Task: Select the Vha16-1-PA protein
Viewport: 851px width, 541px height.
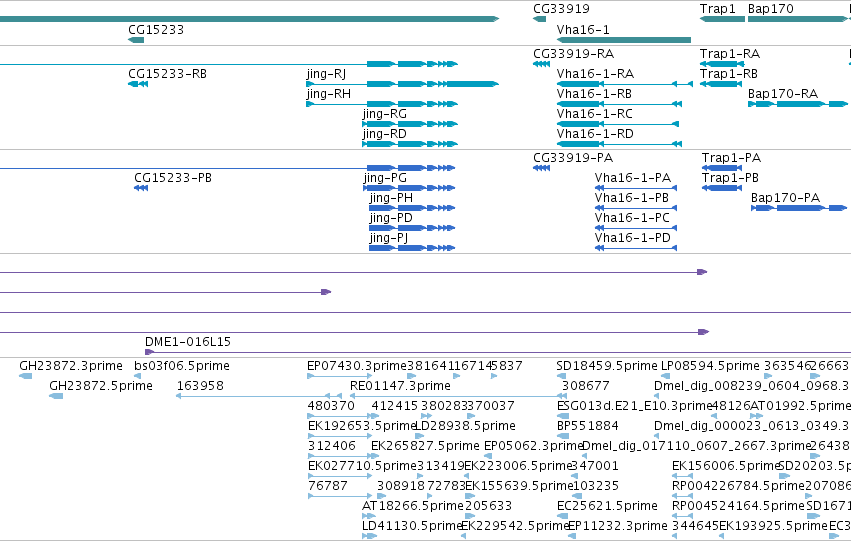Action: (x=632, y=178)
